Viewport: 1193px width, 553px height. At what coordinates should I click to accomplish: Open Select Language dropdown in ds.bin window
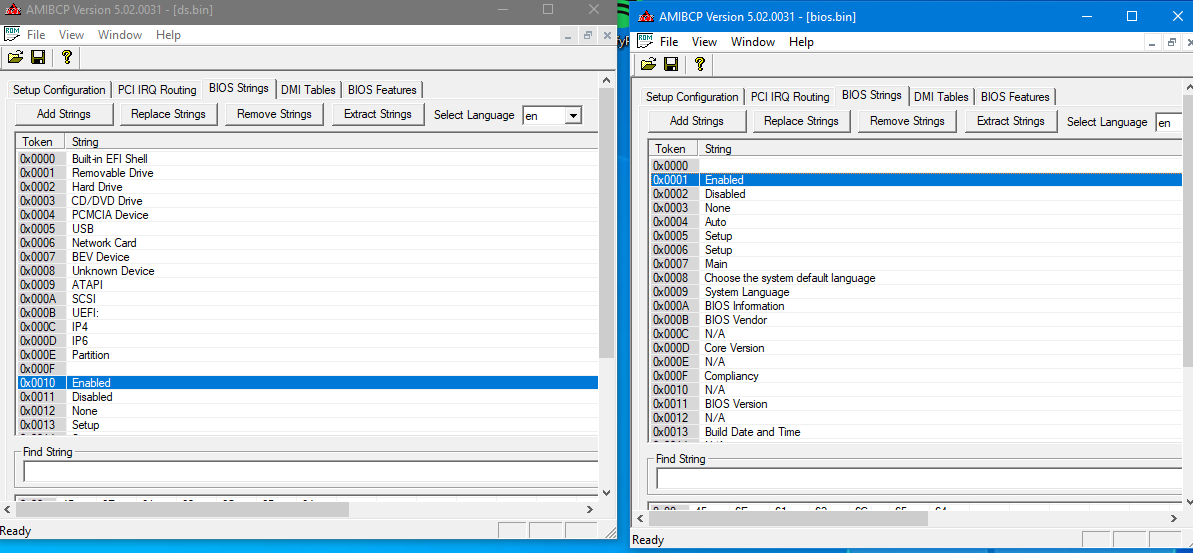coord(574,116)
